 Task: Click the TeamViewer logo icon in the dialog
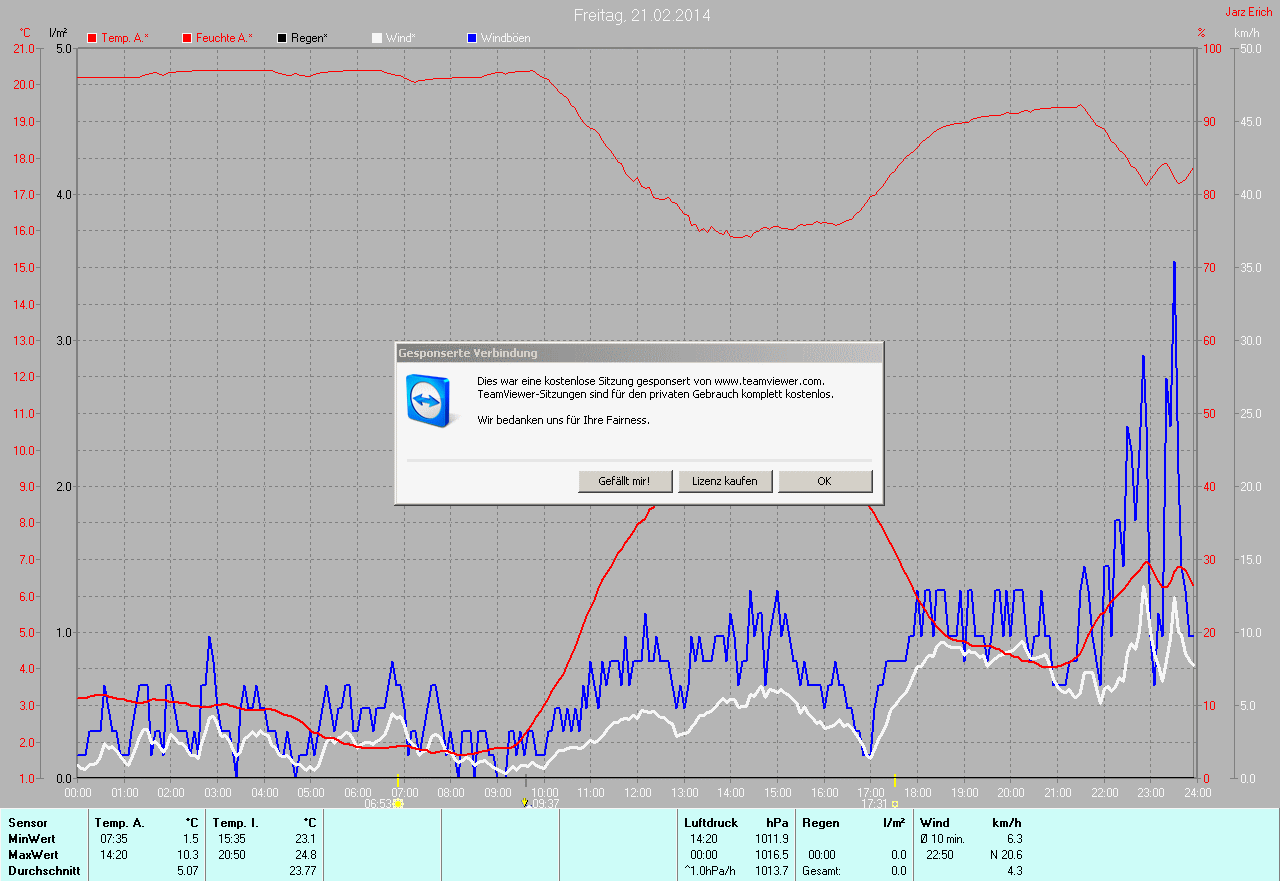click(x=433, y=400)
